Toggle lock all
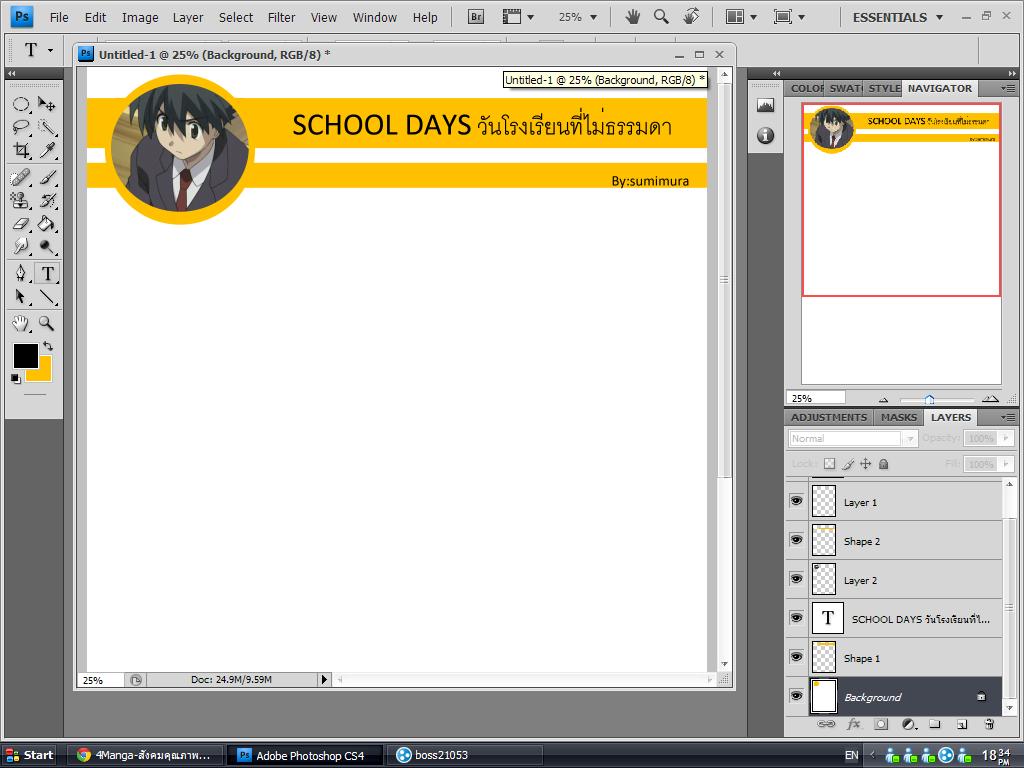This screenshot has height=768, width=1024. (884, 464)
